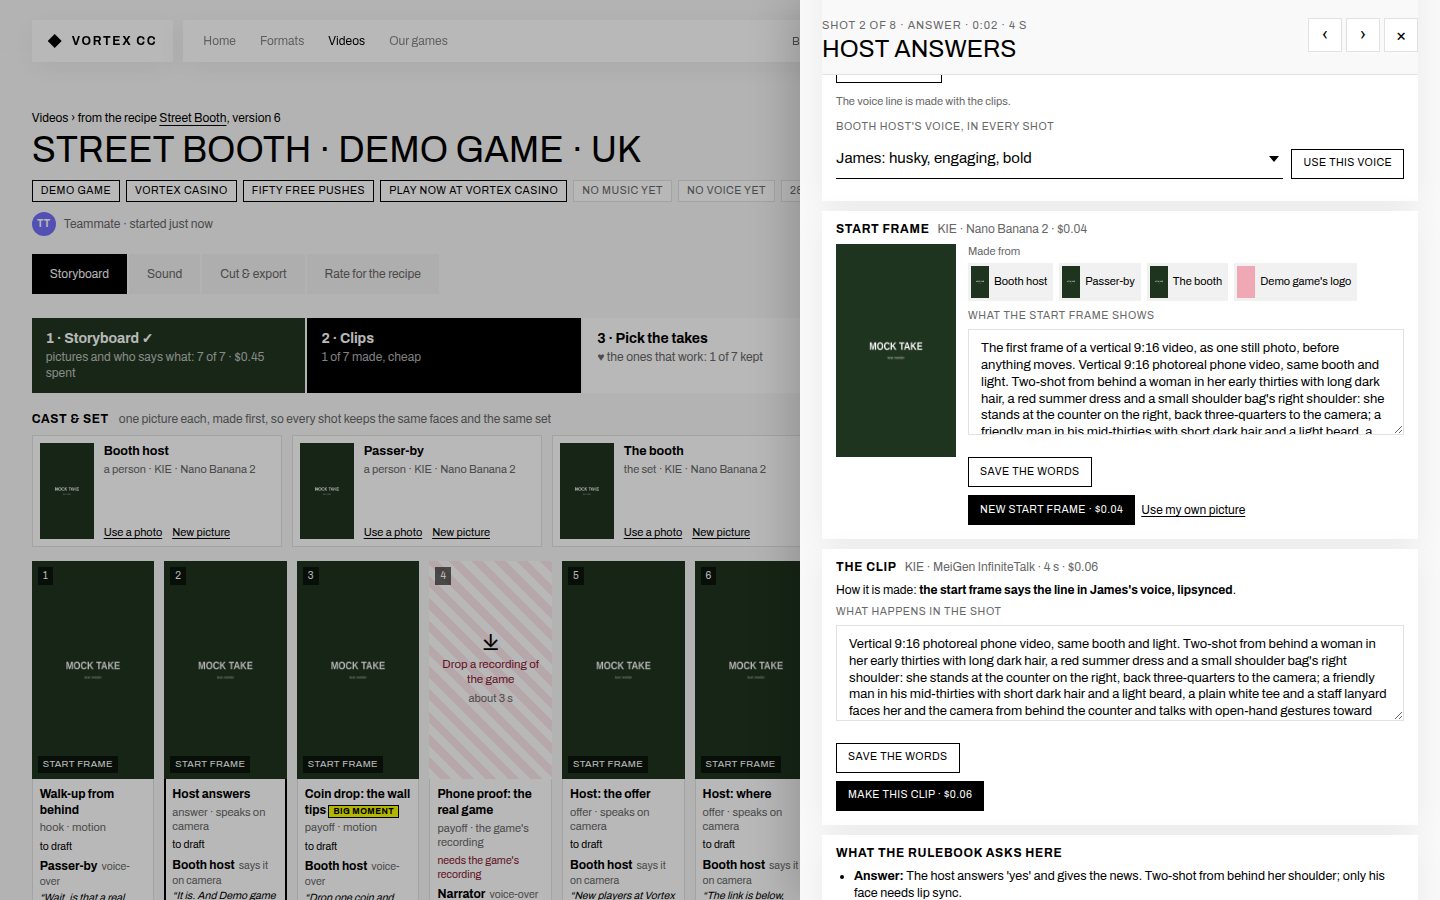
Task: Switch to Rate for the recipe tab
Action: [372, 274]
